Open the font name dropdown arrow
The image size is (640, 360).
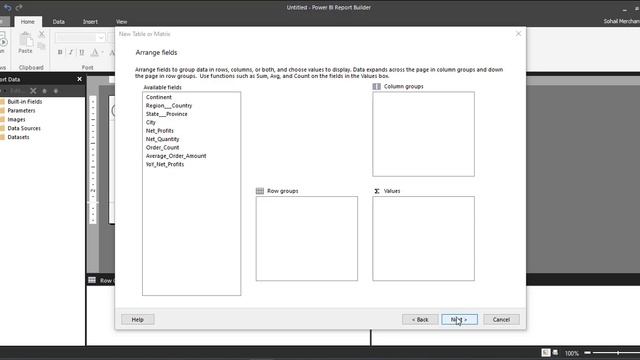[100, 38]
